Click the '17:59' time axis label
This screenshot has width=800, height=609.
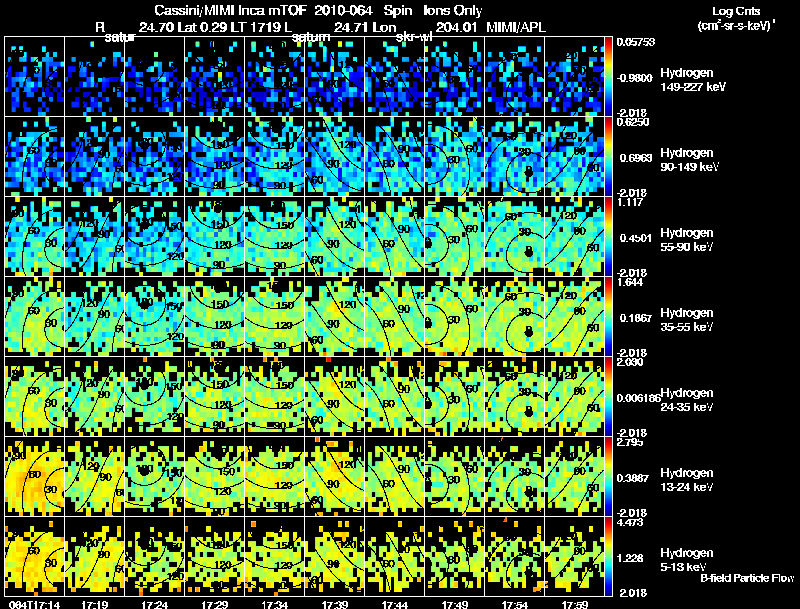pyautogui.click(x=575, y=604)
